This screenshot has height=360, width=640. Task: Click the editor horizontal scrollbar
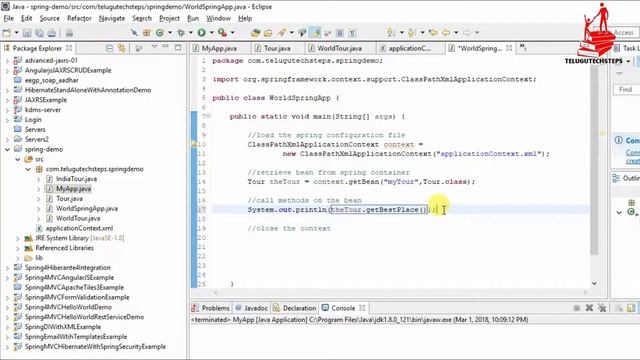pos(400,292)
